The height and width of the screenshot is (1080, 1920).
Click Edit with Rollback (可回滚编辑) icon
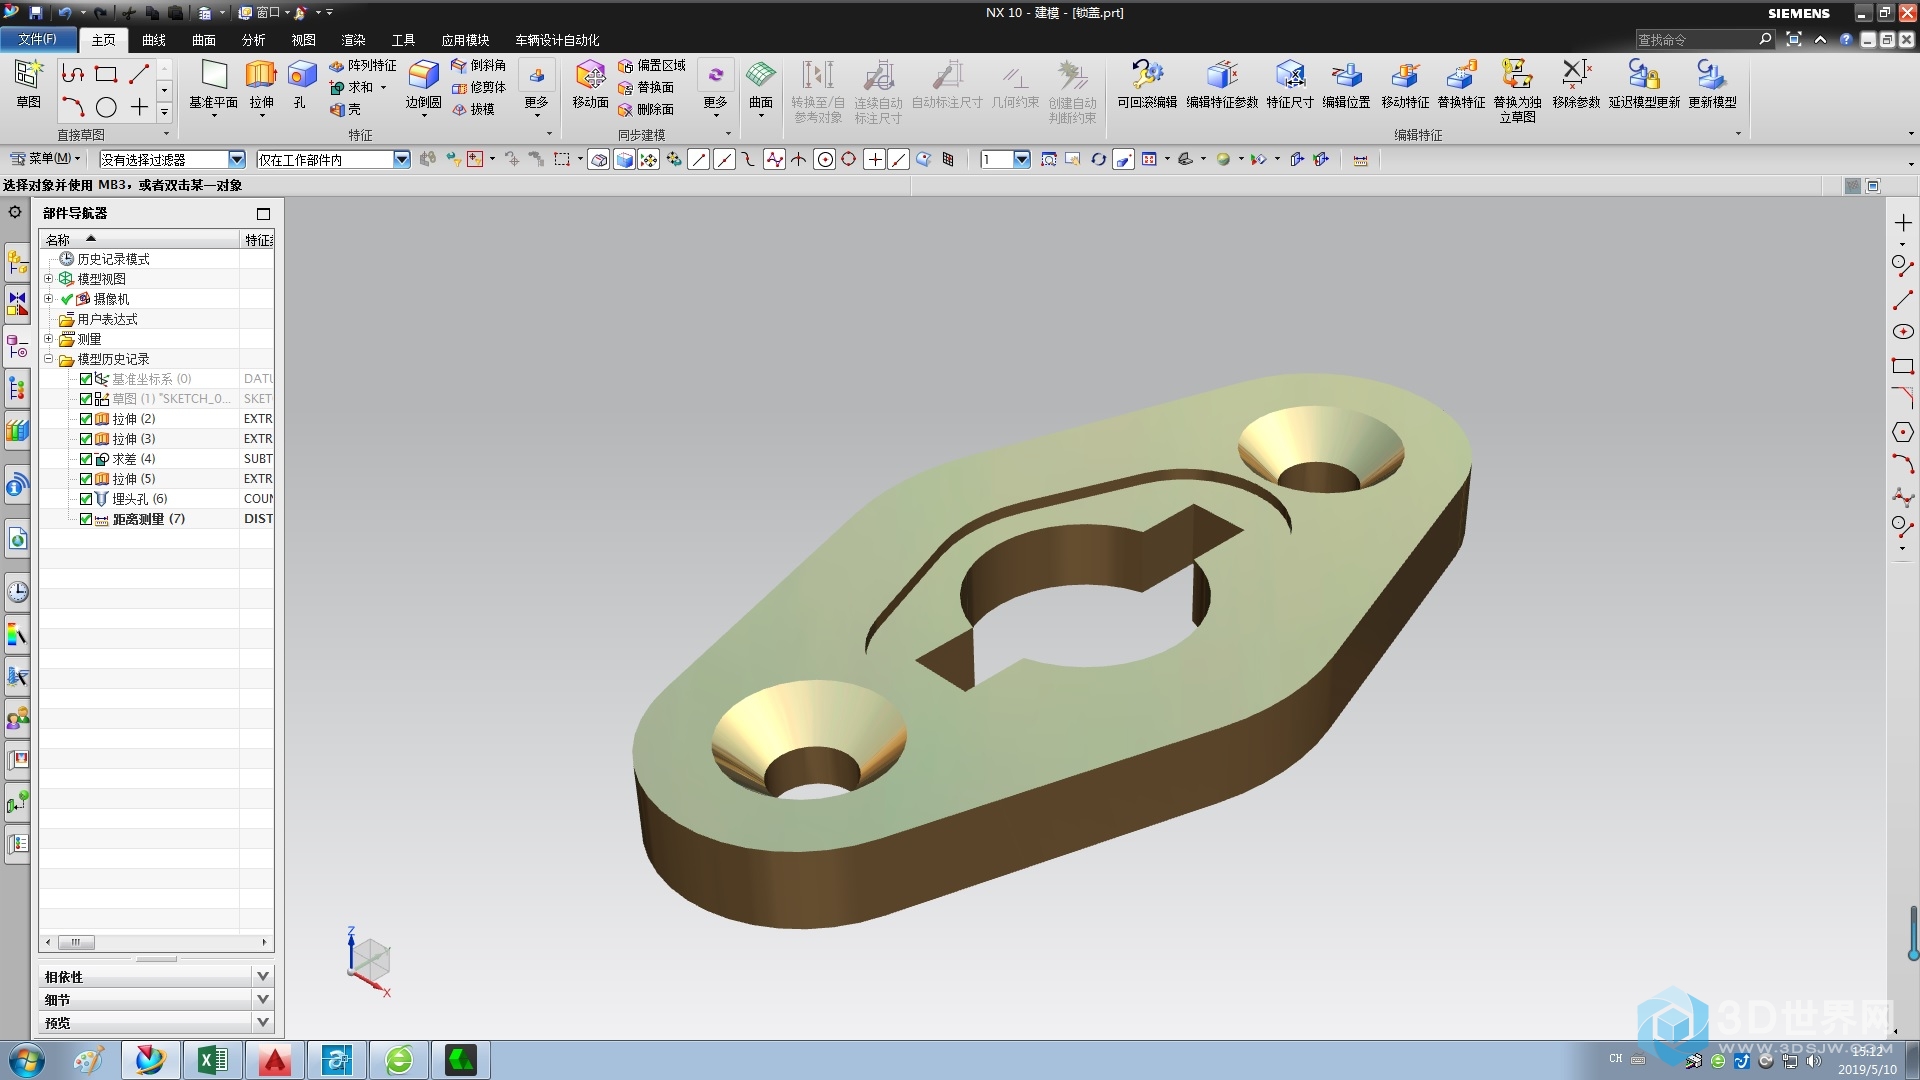tap(1147, 84)
